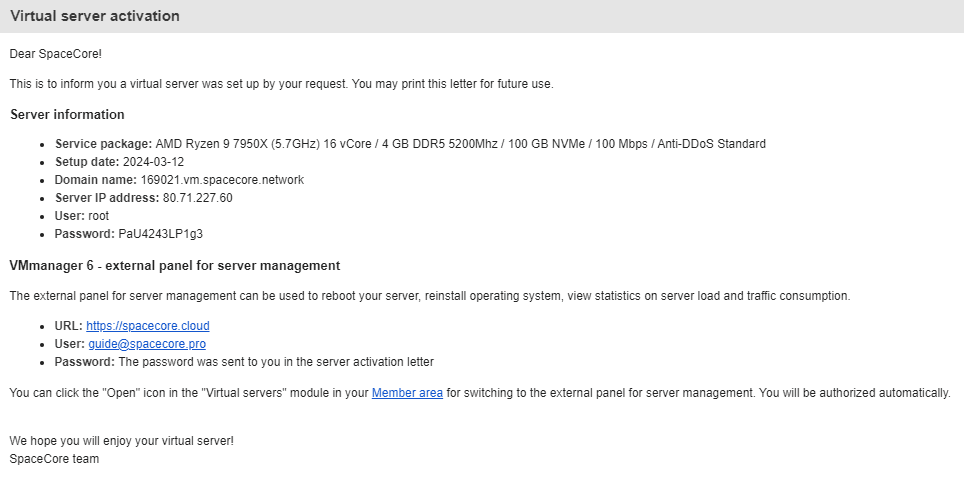
Task: Click the Service package label
Action: tap(104, 144)
